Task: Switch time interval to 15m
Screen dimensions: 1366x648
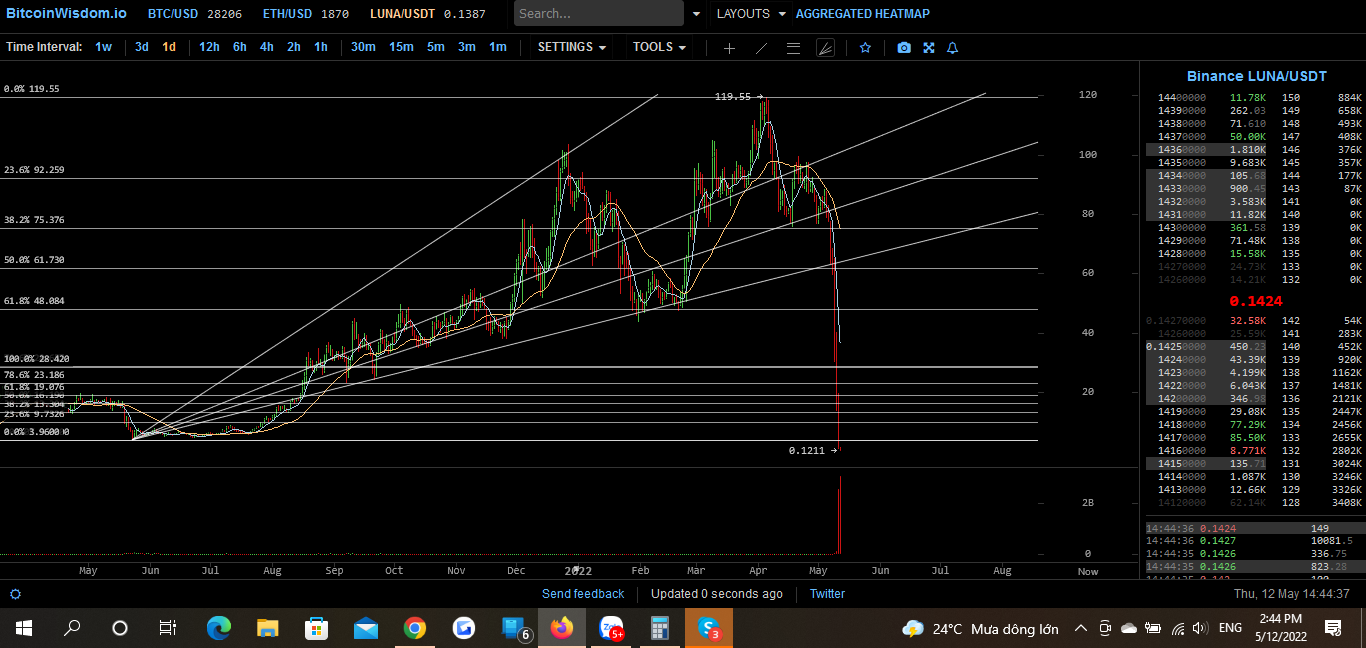Action: (x=401, y=47)
